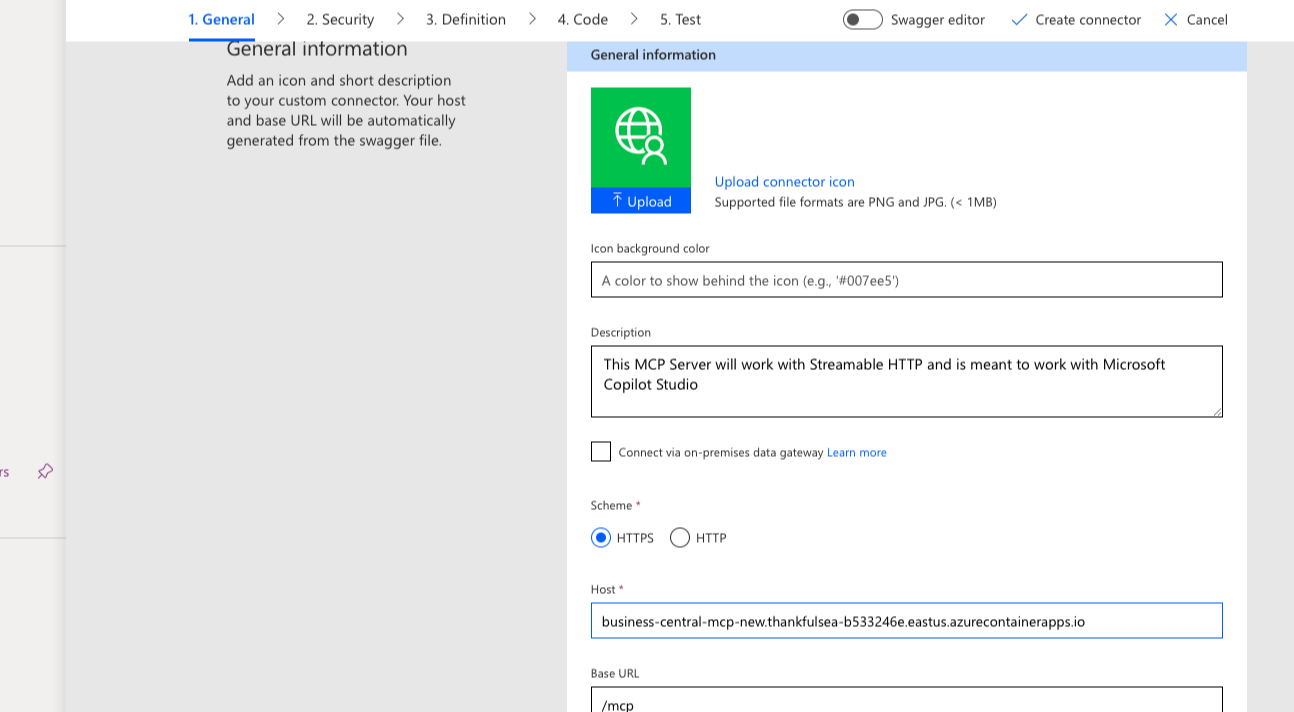Switch to the Definition step
Image resolution: width=1294 pixels, height=712 pixels.
[466, 18]
